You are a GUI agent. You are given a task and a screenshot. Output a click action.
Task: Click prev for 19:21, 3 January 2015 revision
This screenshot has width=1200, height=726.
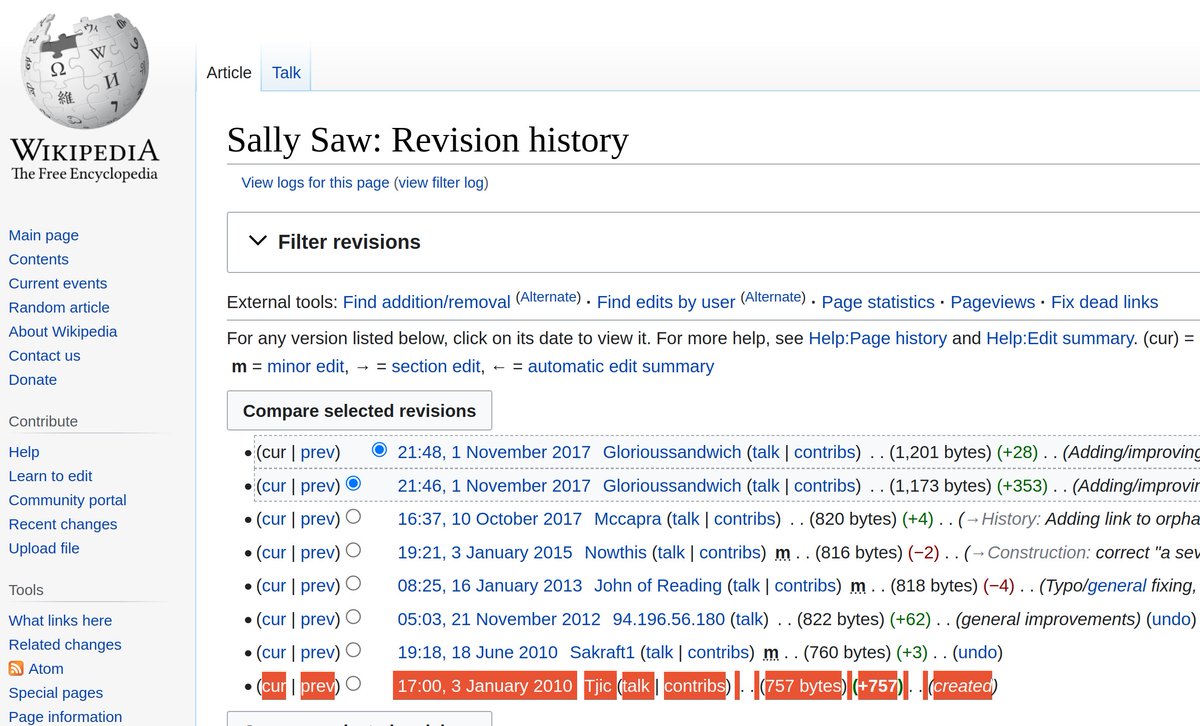tap(318, 552)
